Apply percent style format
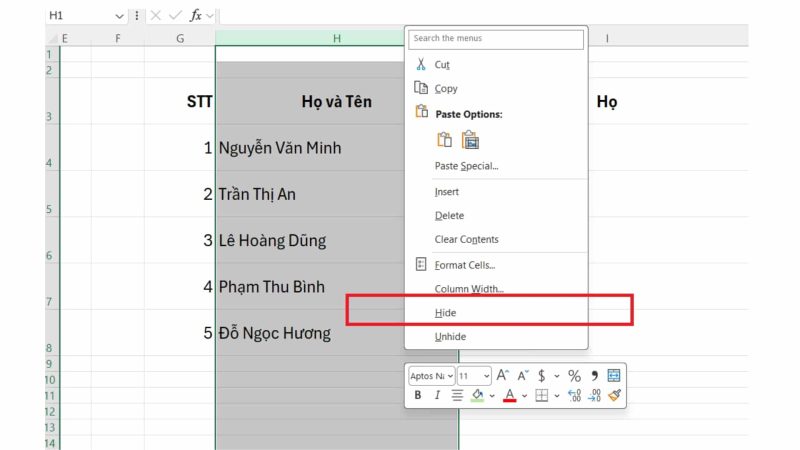 tap(574, 376)
